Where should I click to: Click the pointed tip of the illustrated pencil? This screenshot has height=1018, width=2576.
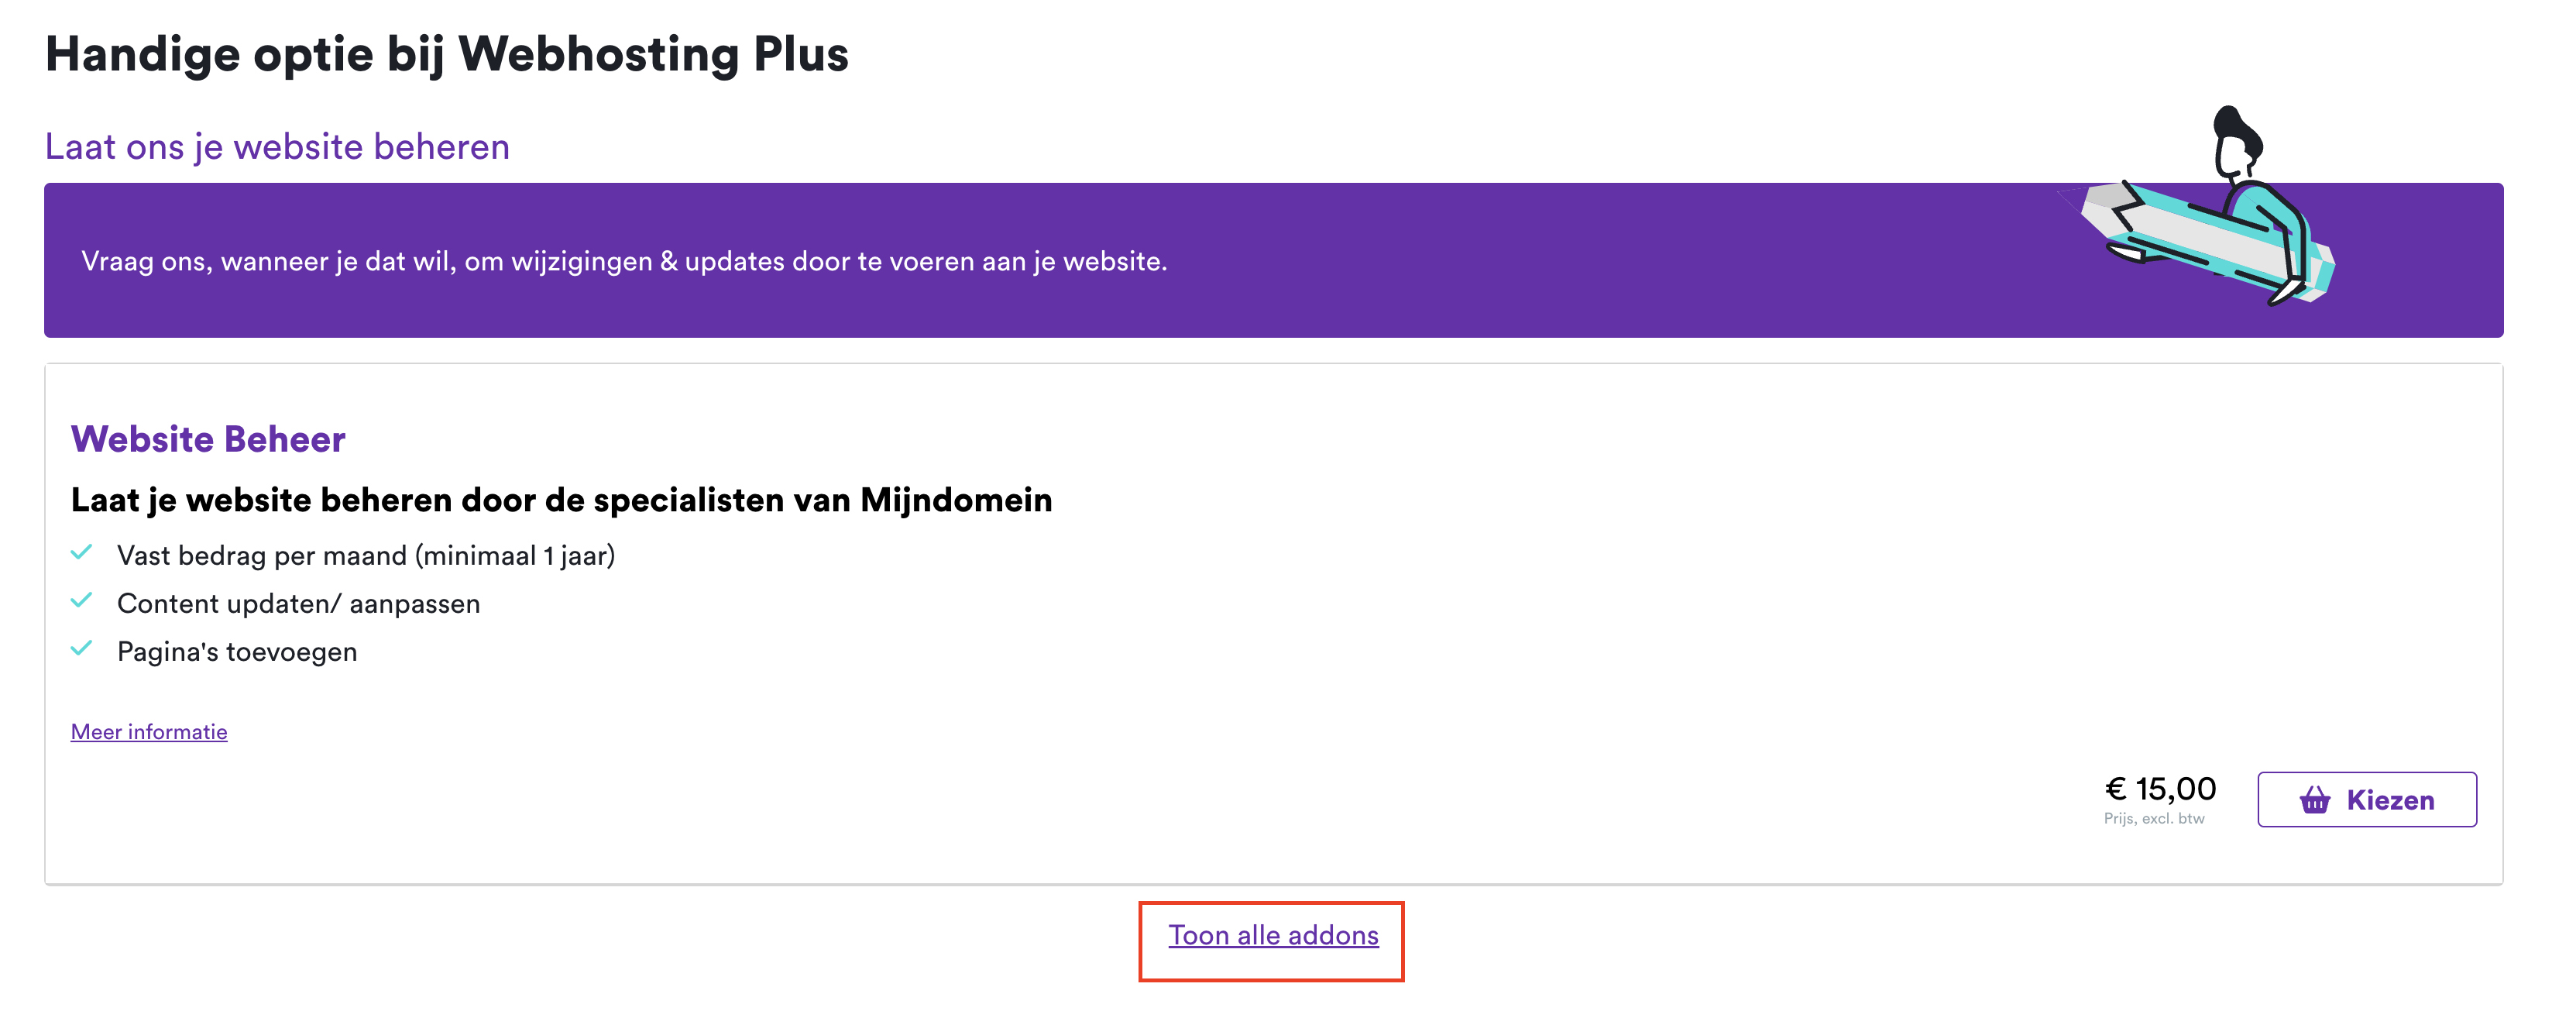click(x=2098, y=205)
